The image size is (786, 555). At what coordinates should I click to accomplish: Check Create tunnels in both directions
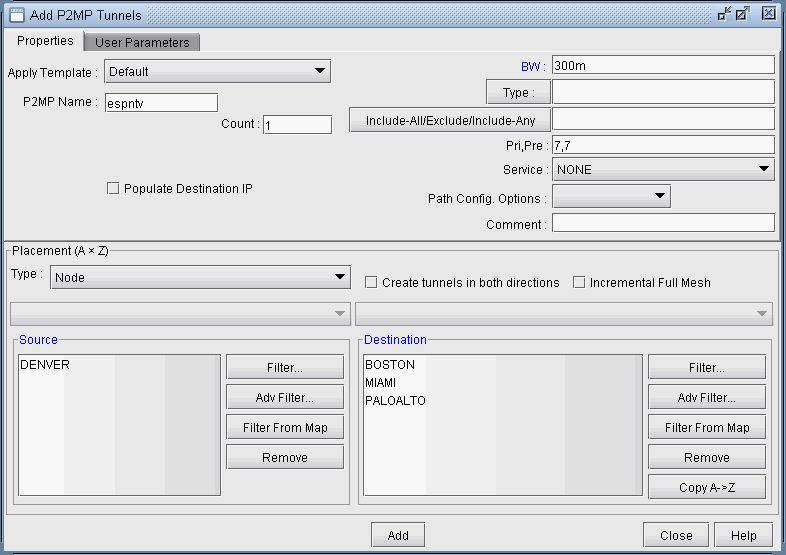click(x=371, y=282)
